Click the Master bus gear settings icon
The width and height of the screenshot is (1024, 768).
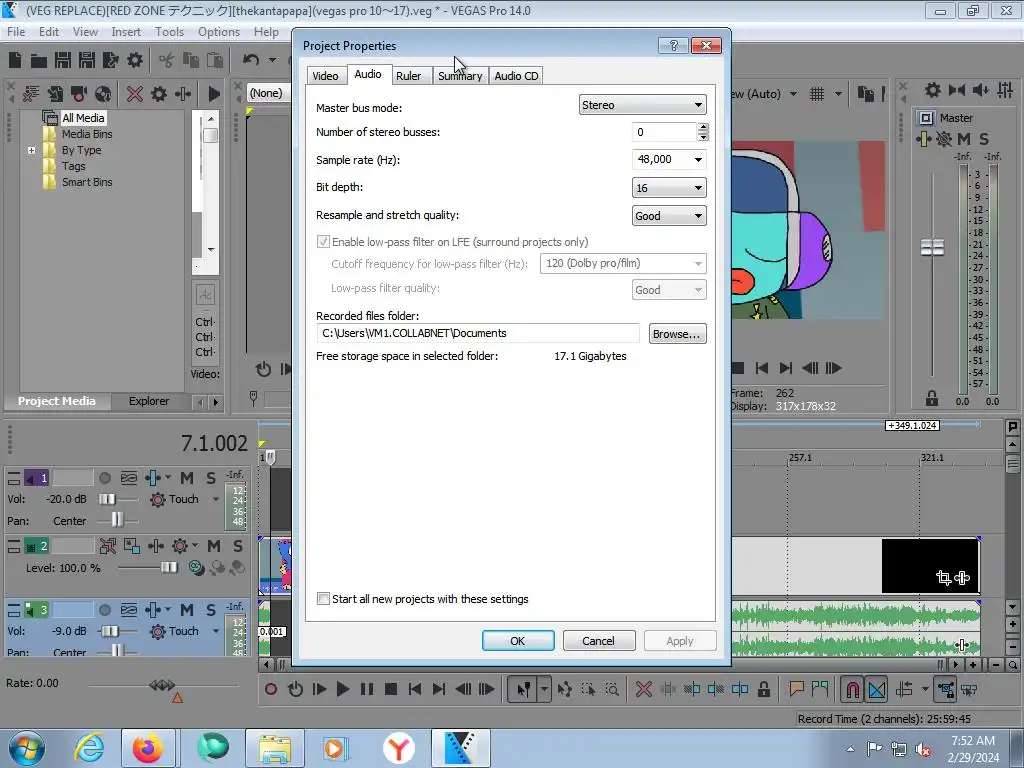[933, 90]
